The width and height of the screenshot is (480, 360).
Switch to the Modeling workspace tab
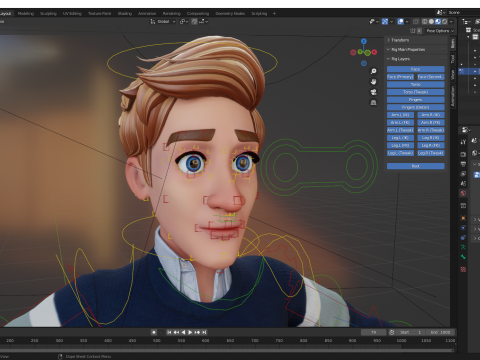tap(26, 13)
